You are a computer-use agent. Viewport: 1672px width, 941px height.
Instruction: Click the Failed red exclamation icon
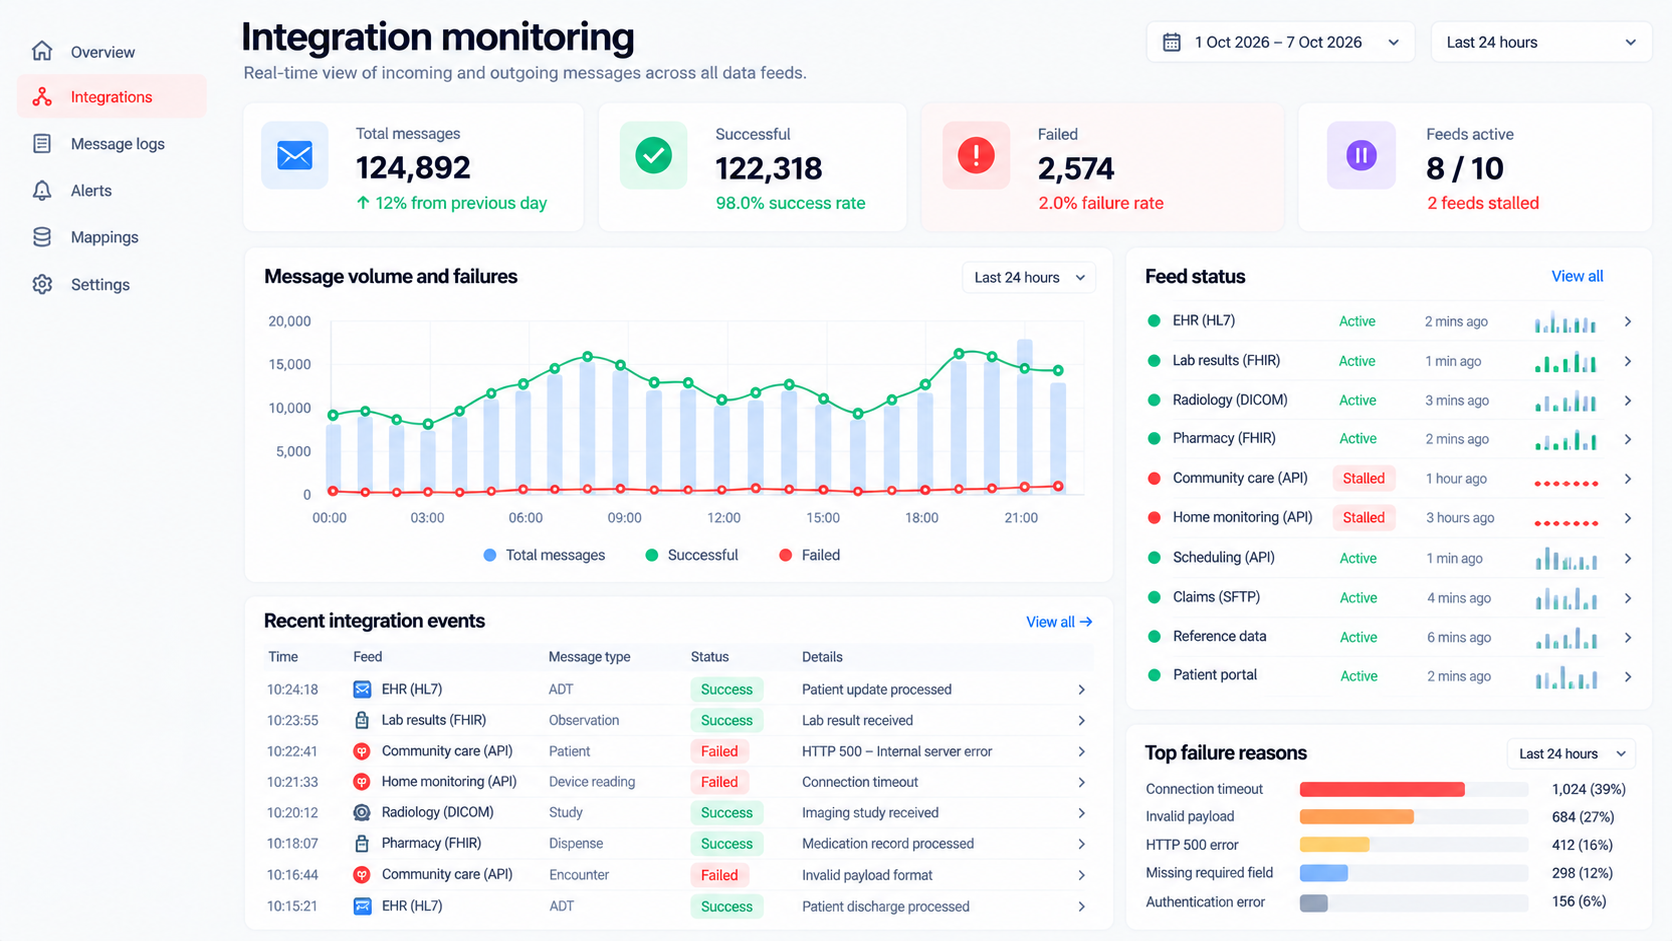(x=976, y=155)
